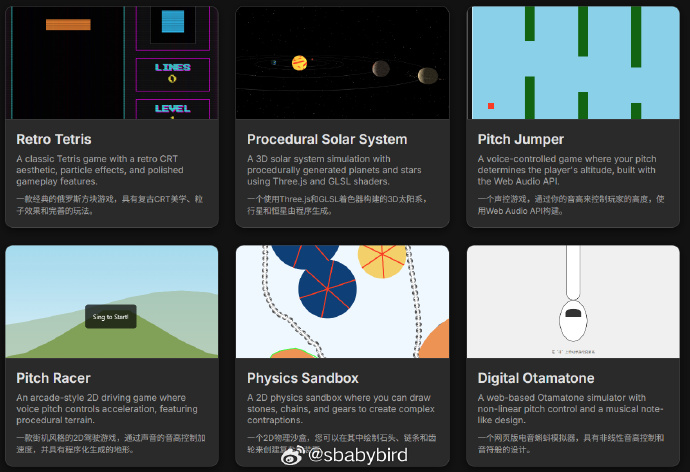Click the LINES counter panel in Tetris
Screen dimensions: 690x472
click(x=172, y=73)
